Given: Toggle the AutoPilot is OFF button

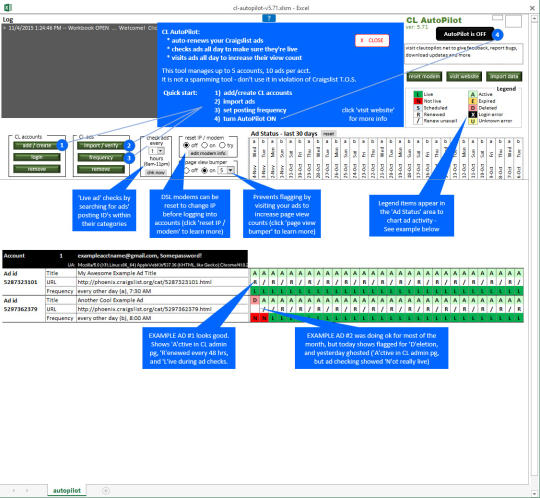Looking at the screenshot, I should [465, 34].
